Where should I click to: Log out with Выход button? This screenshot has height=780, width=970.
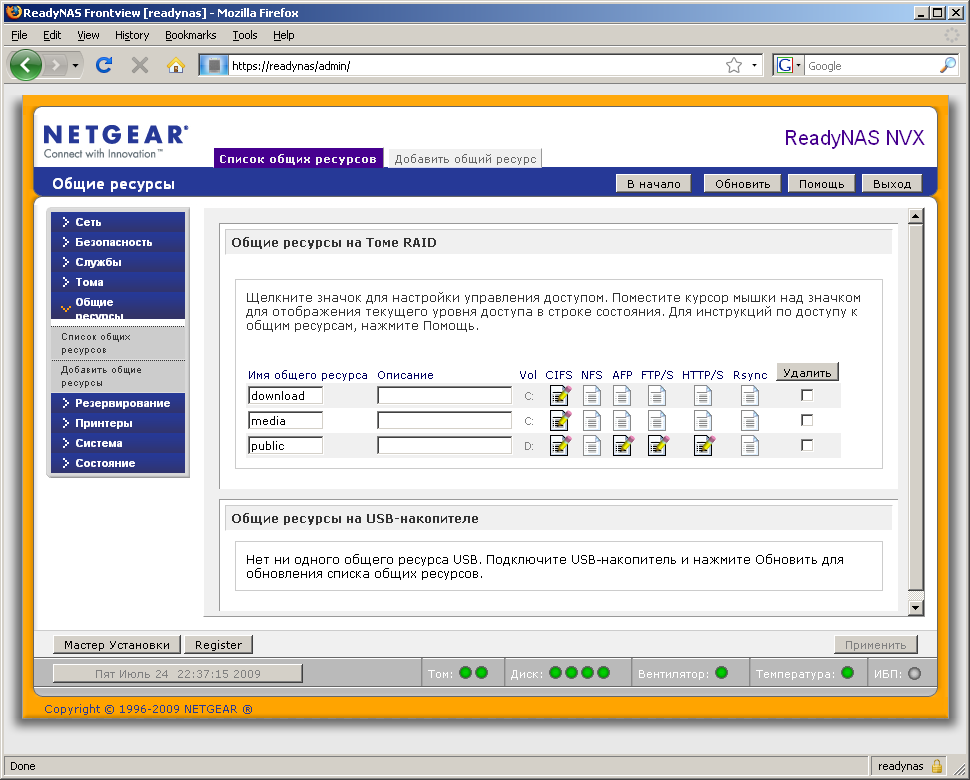pyautogui.click(x=891, y=184)
